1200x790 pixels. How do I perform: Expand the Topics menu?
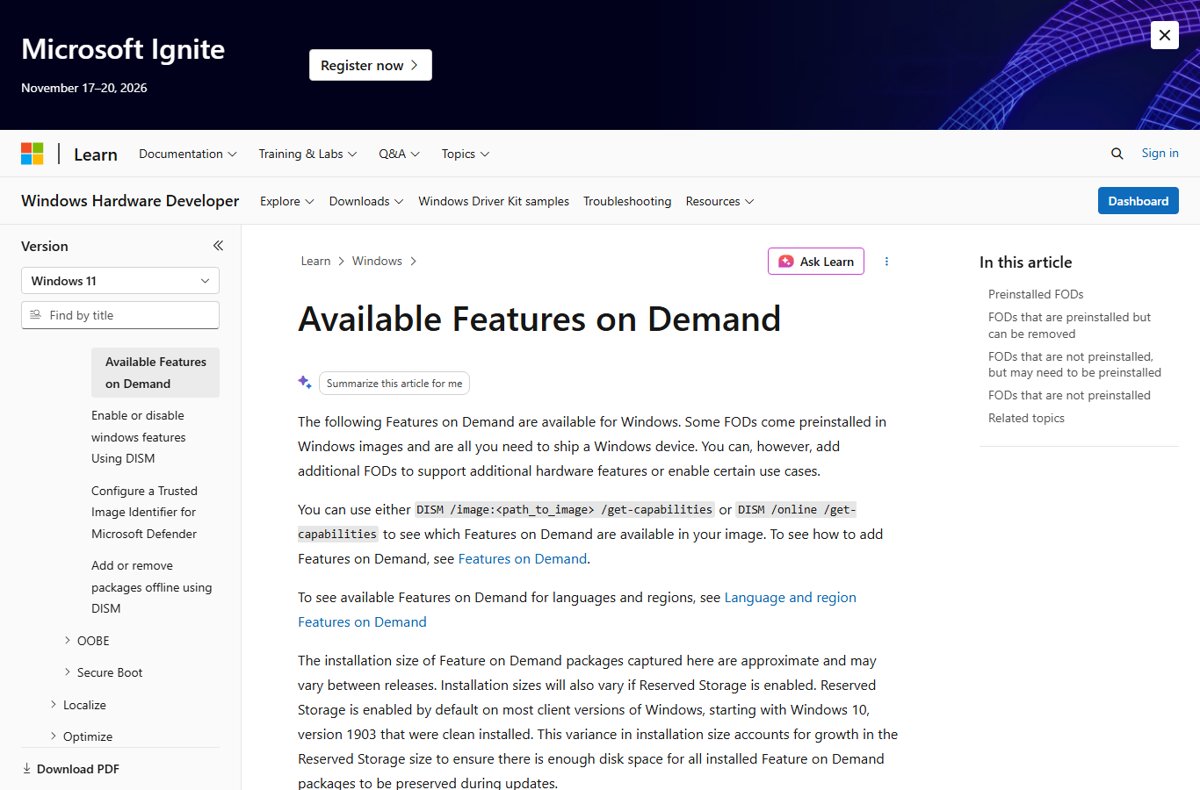tap(465, 154)
